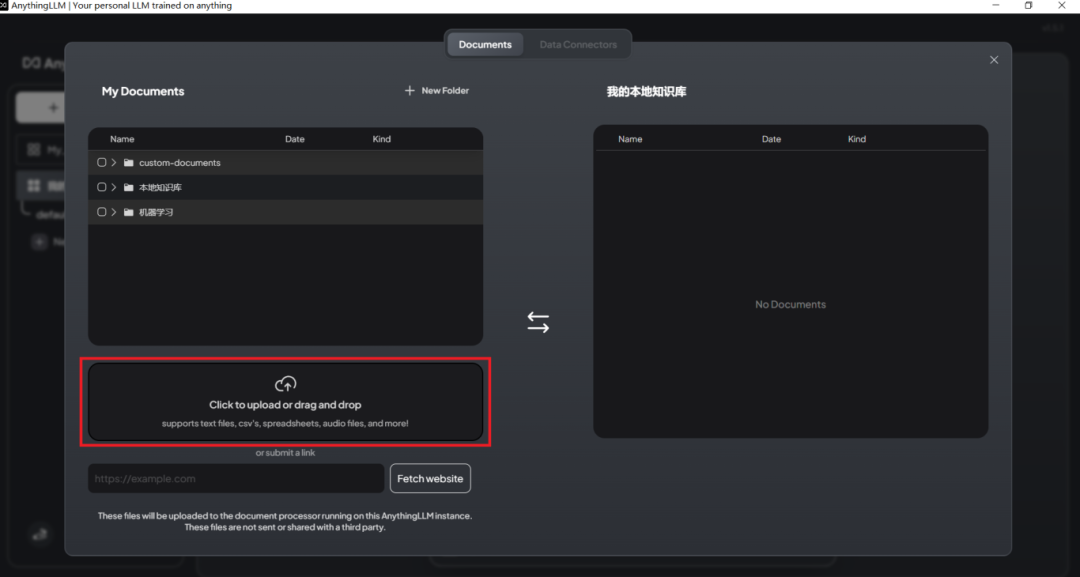Viewport: 1080px width, 577px height.
Task: Click the Name header in My Documents
Action: (x=122, y=139)
